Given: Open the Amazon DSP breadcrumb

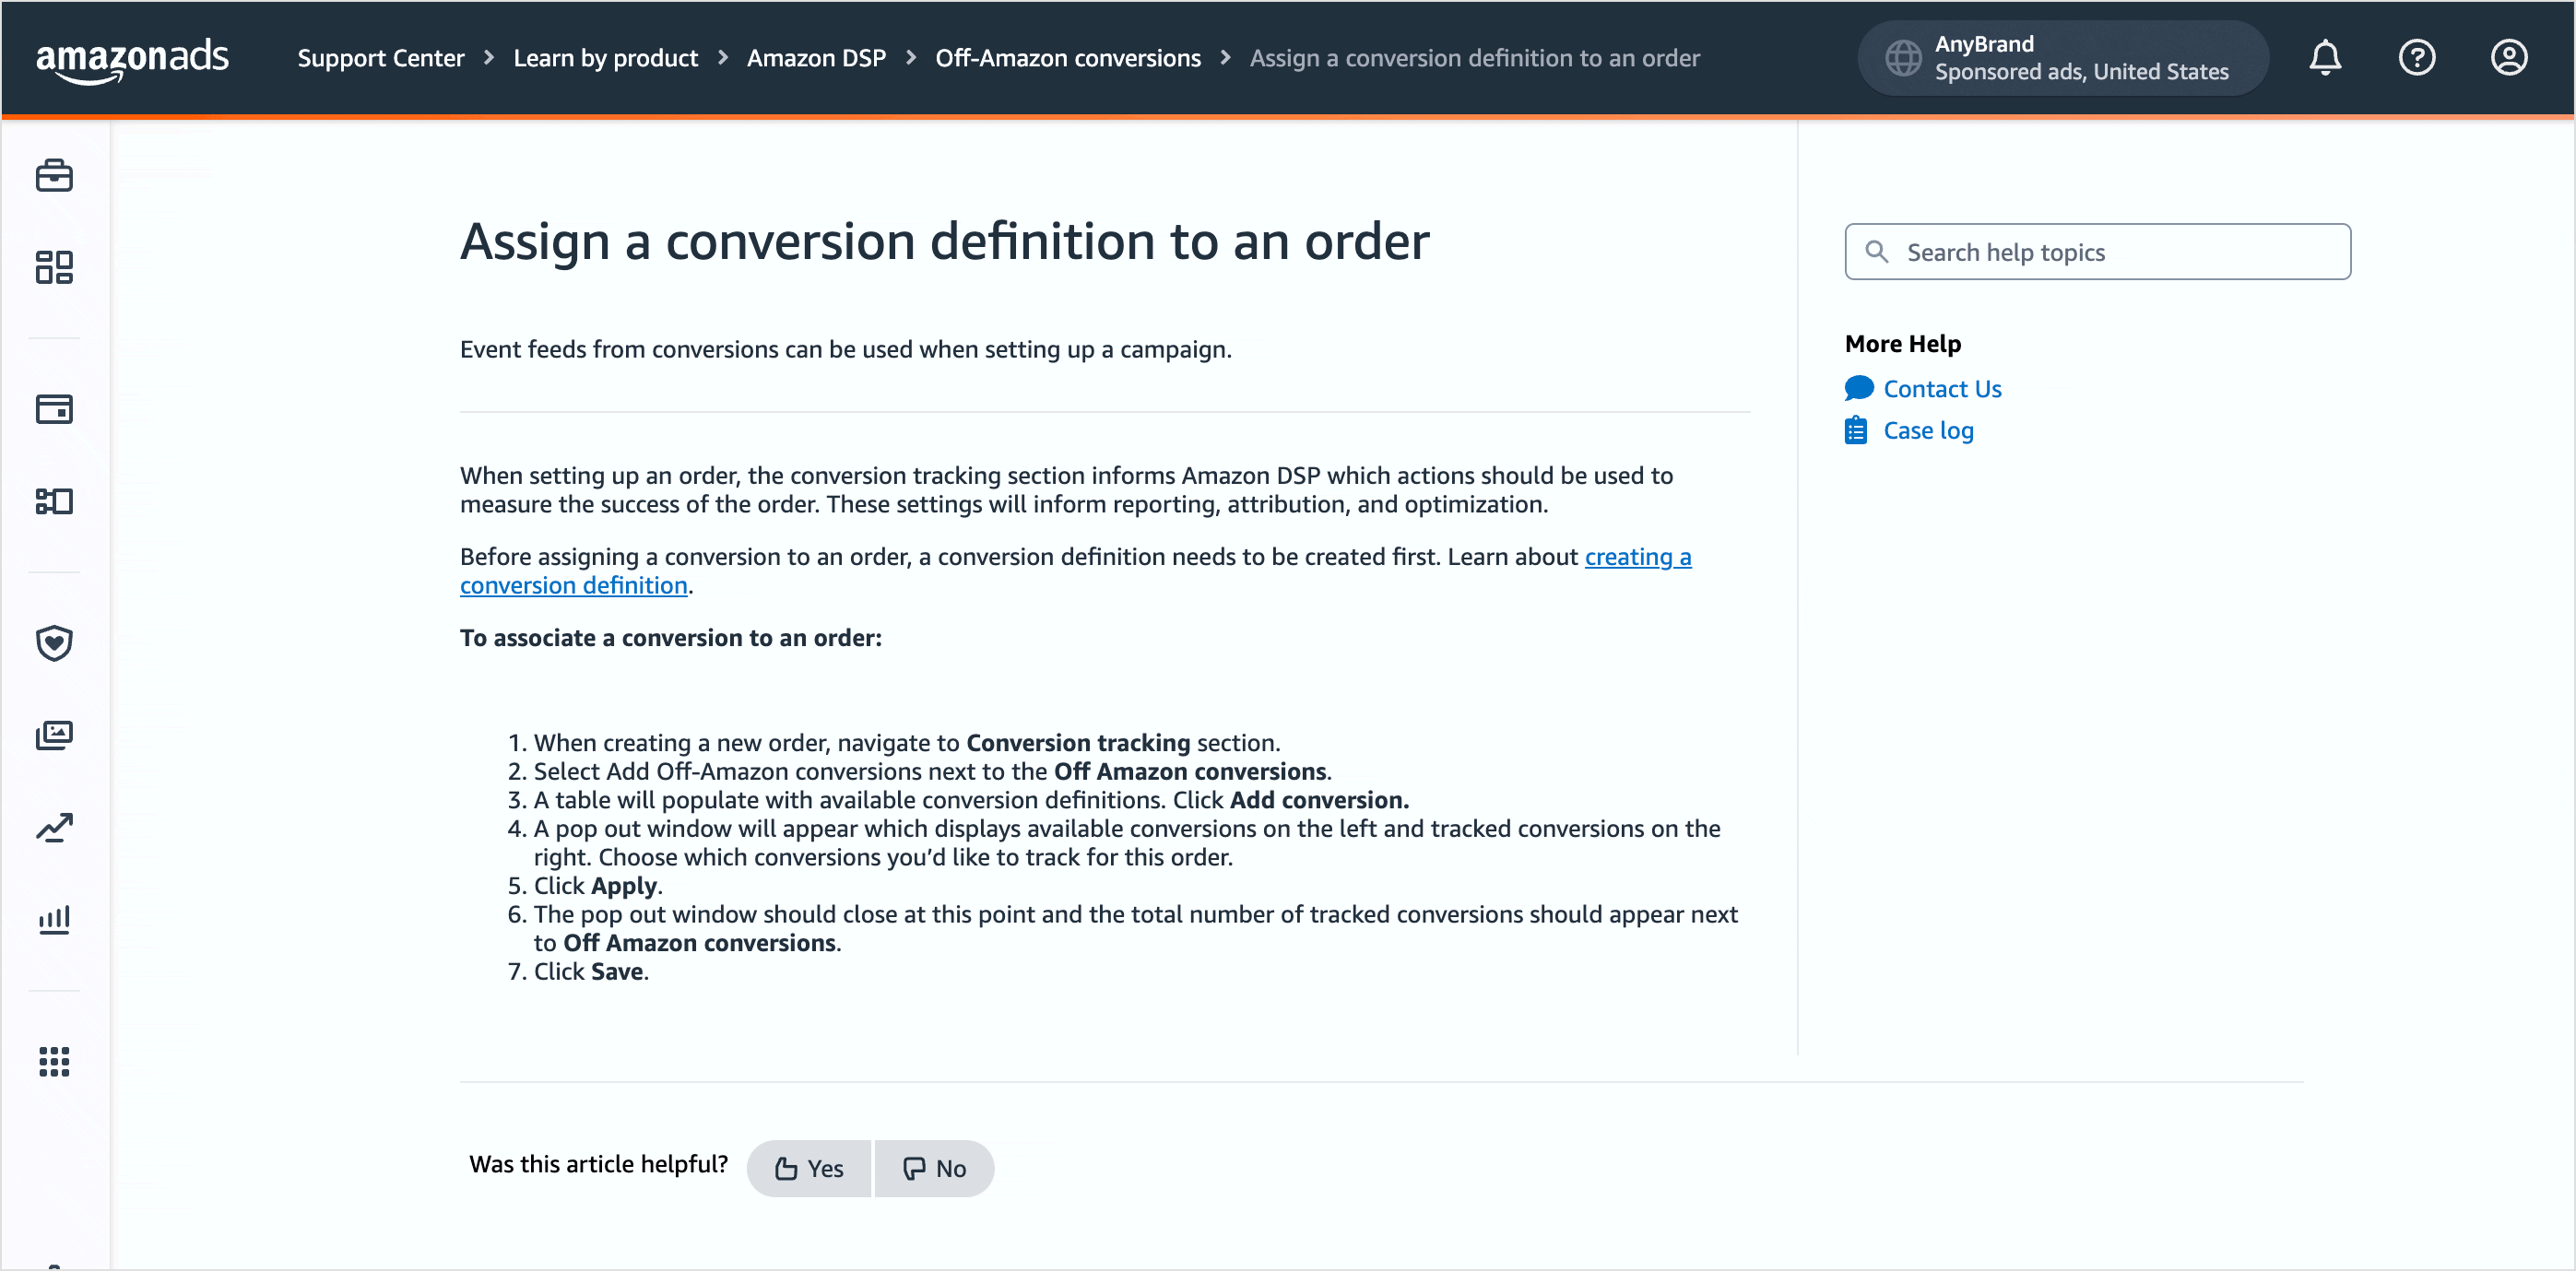Looking at the screenshot, I should [x=816, y=58].
